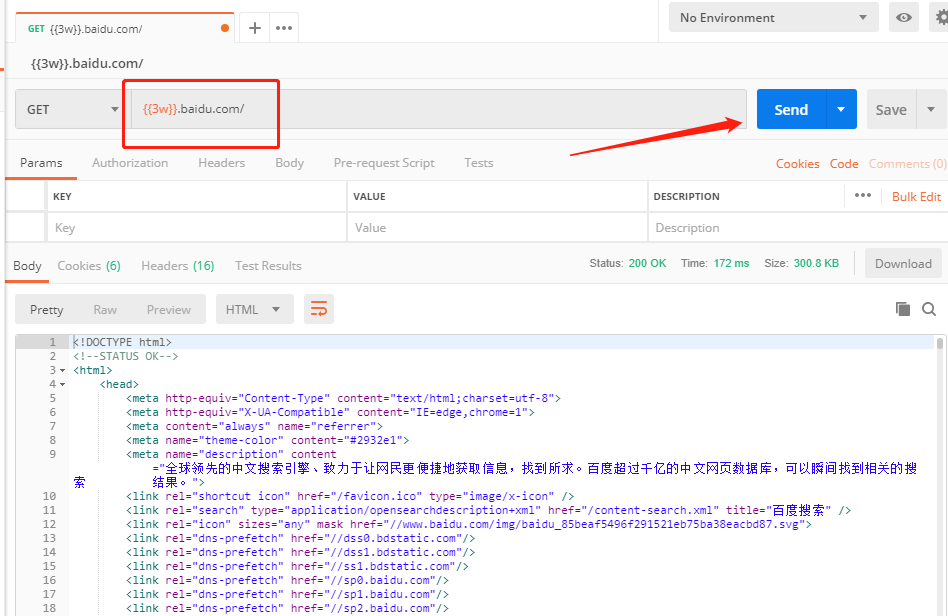Select Raw response view

105,310
